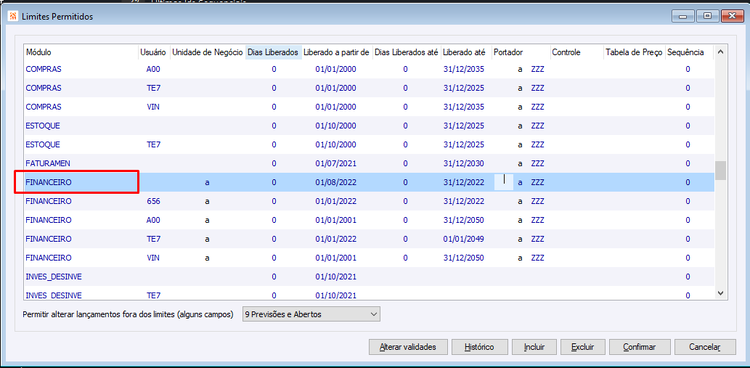Click the scrollbar down arrow
The image size is (750, 368).
pos(720,292)
